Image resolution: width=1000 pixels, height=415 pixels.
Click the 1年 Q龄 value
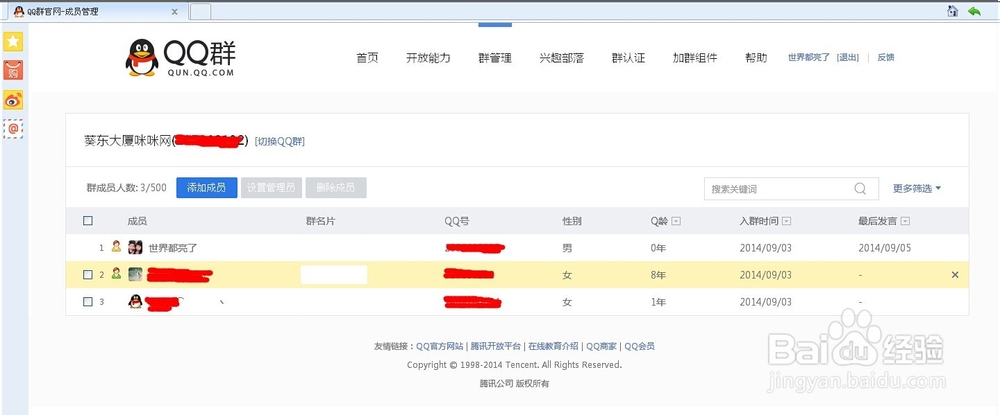[x=658, y=302]
